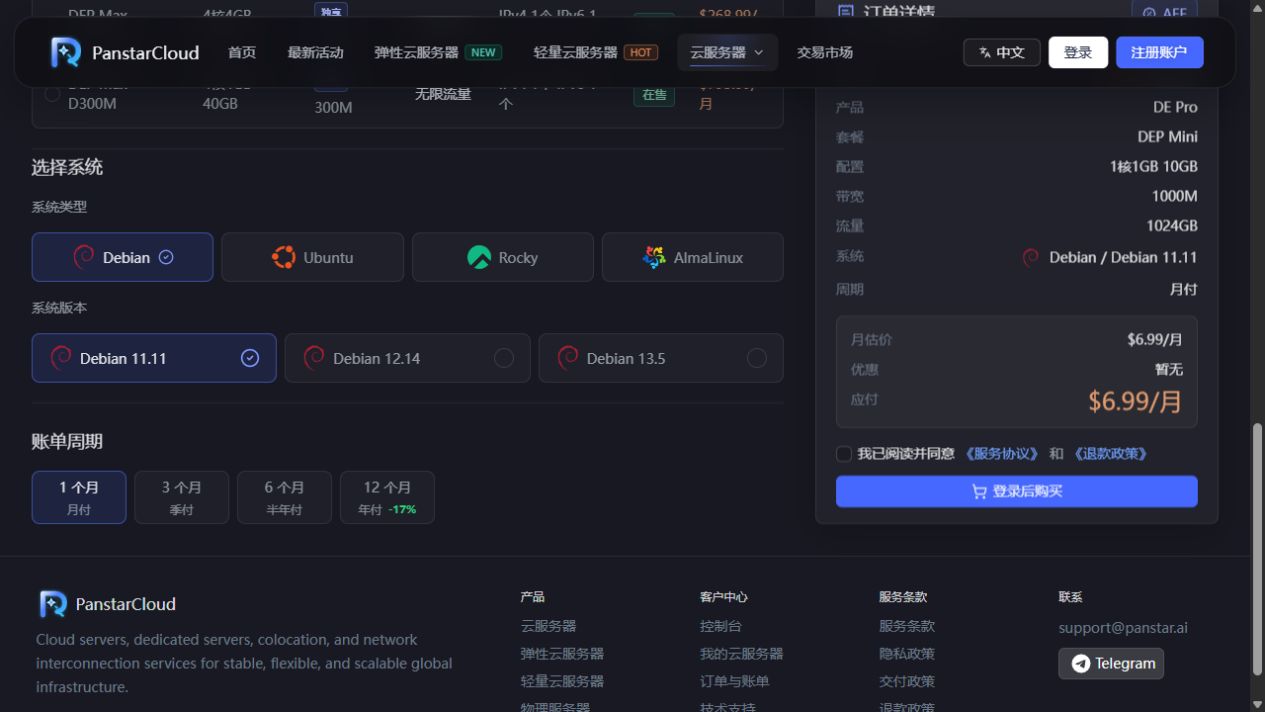Click the 登录后购买 button
The height and width of the screenshot is (712, 1265).
[1016, 491]
